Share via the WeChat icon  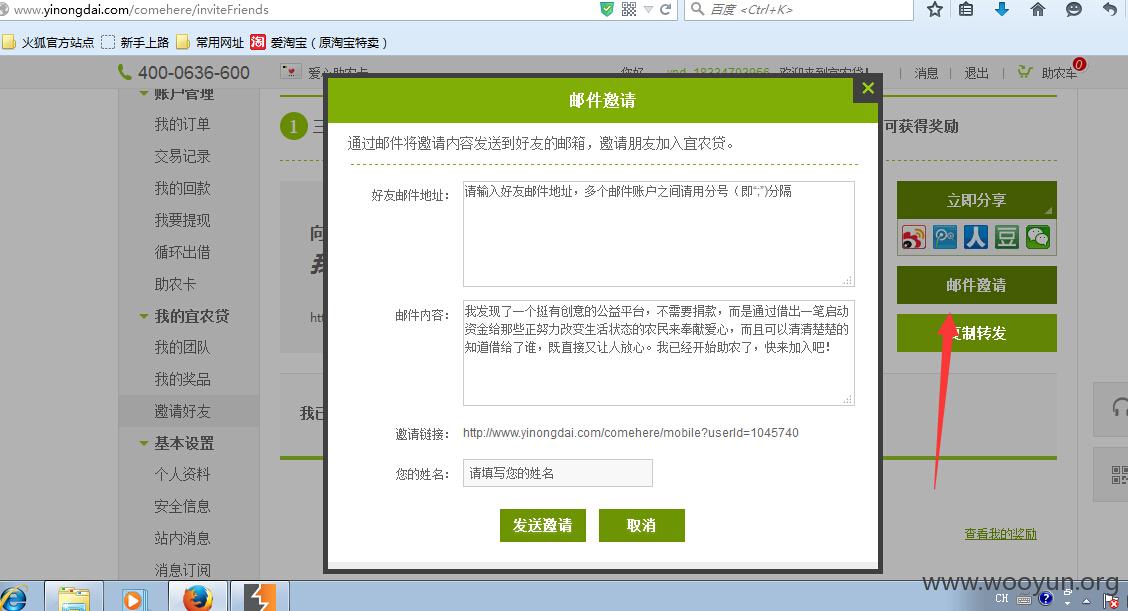point(1037,237)
